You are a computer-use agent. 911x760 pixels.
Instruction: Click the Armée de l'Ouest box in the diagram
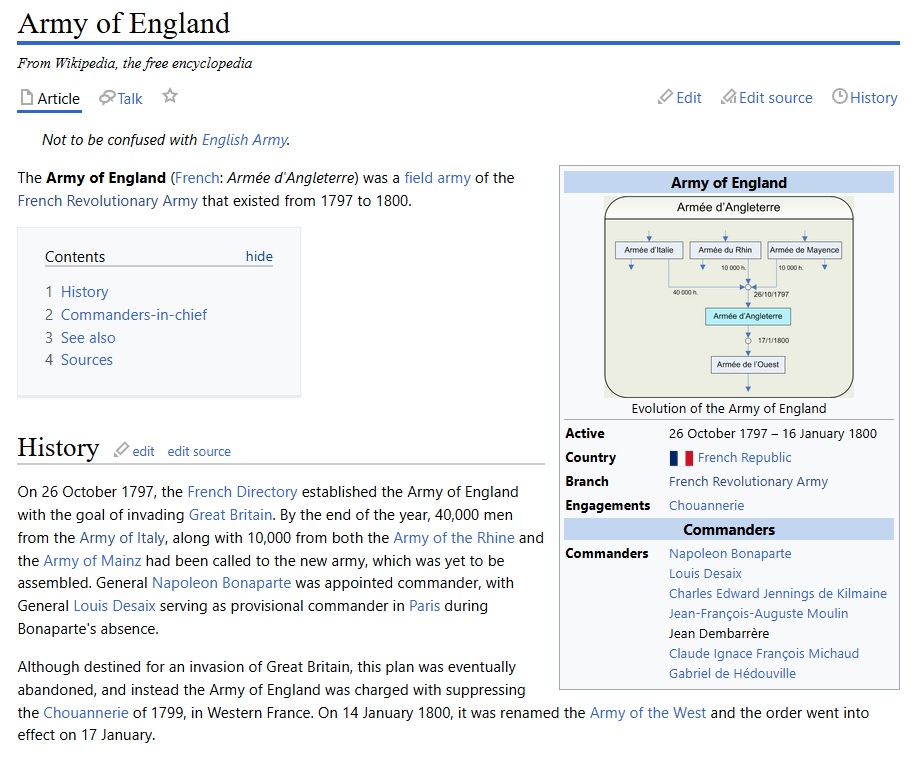(x=748, y=364)
